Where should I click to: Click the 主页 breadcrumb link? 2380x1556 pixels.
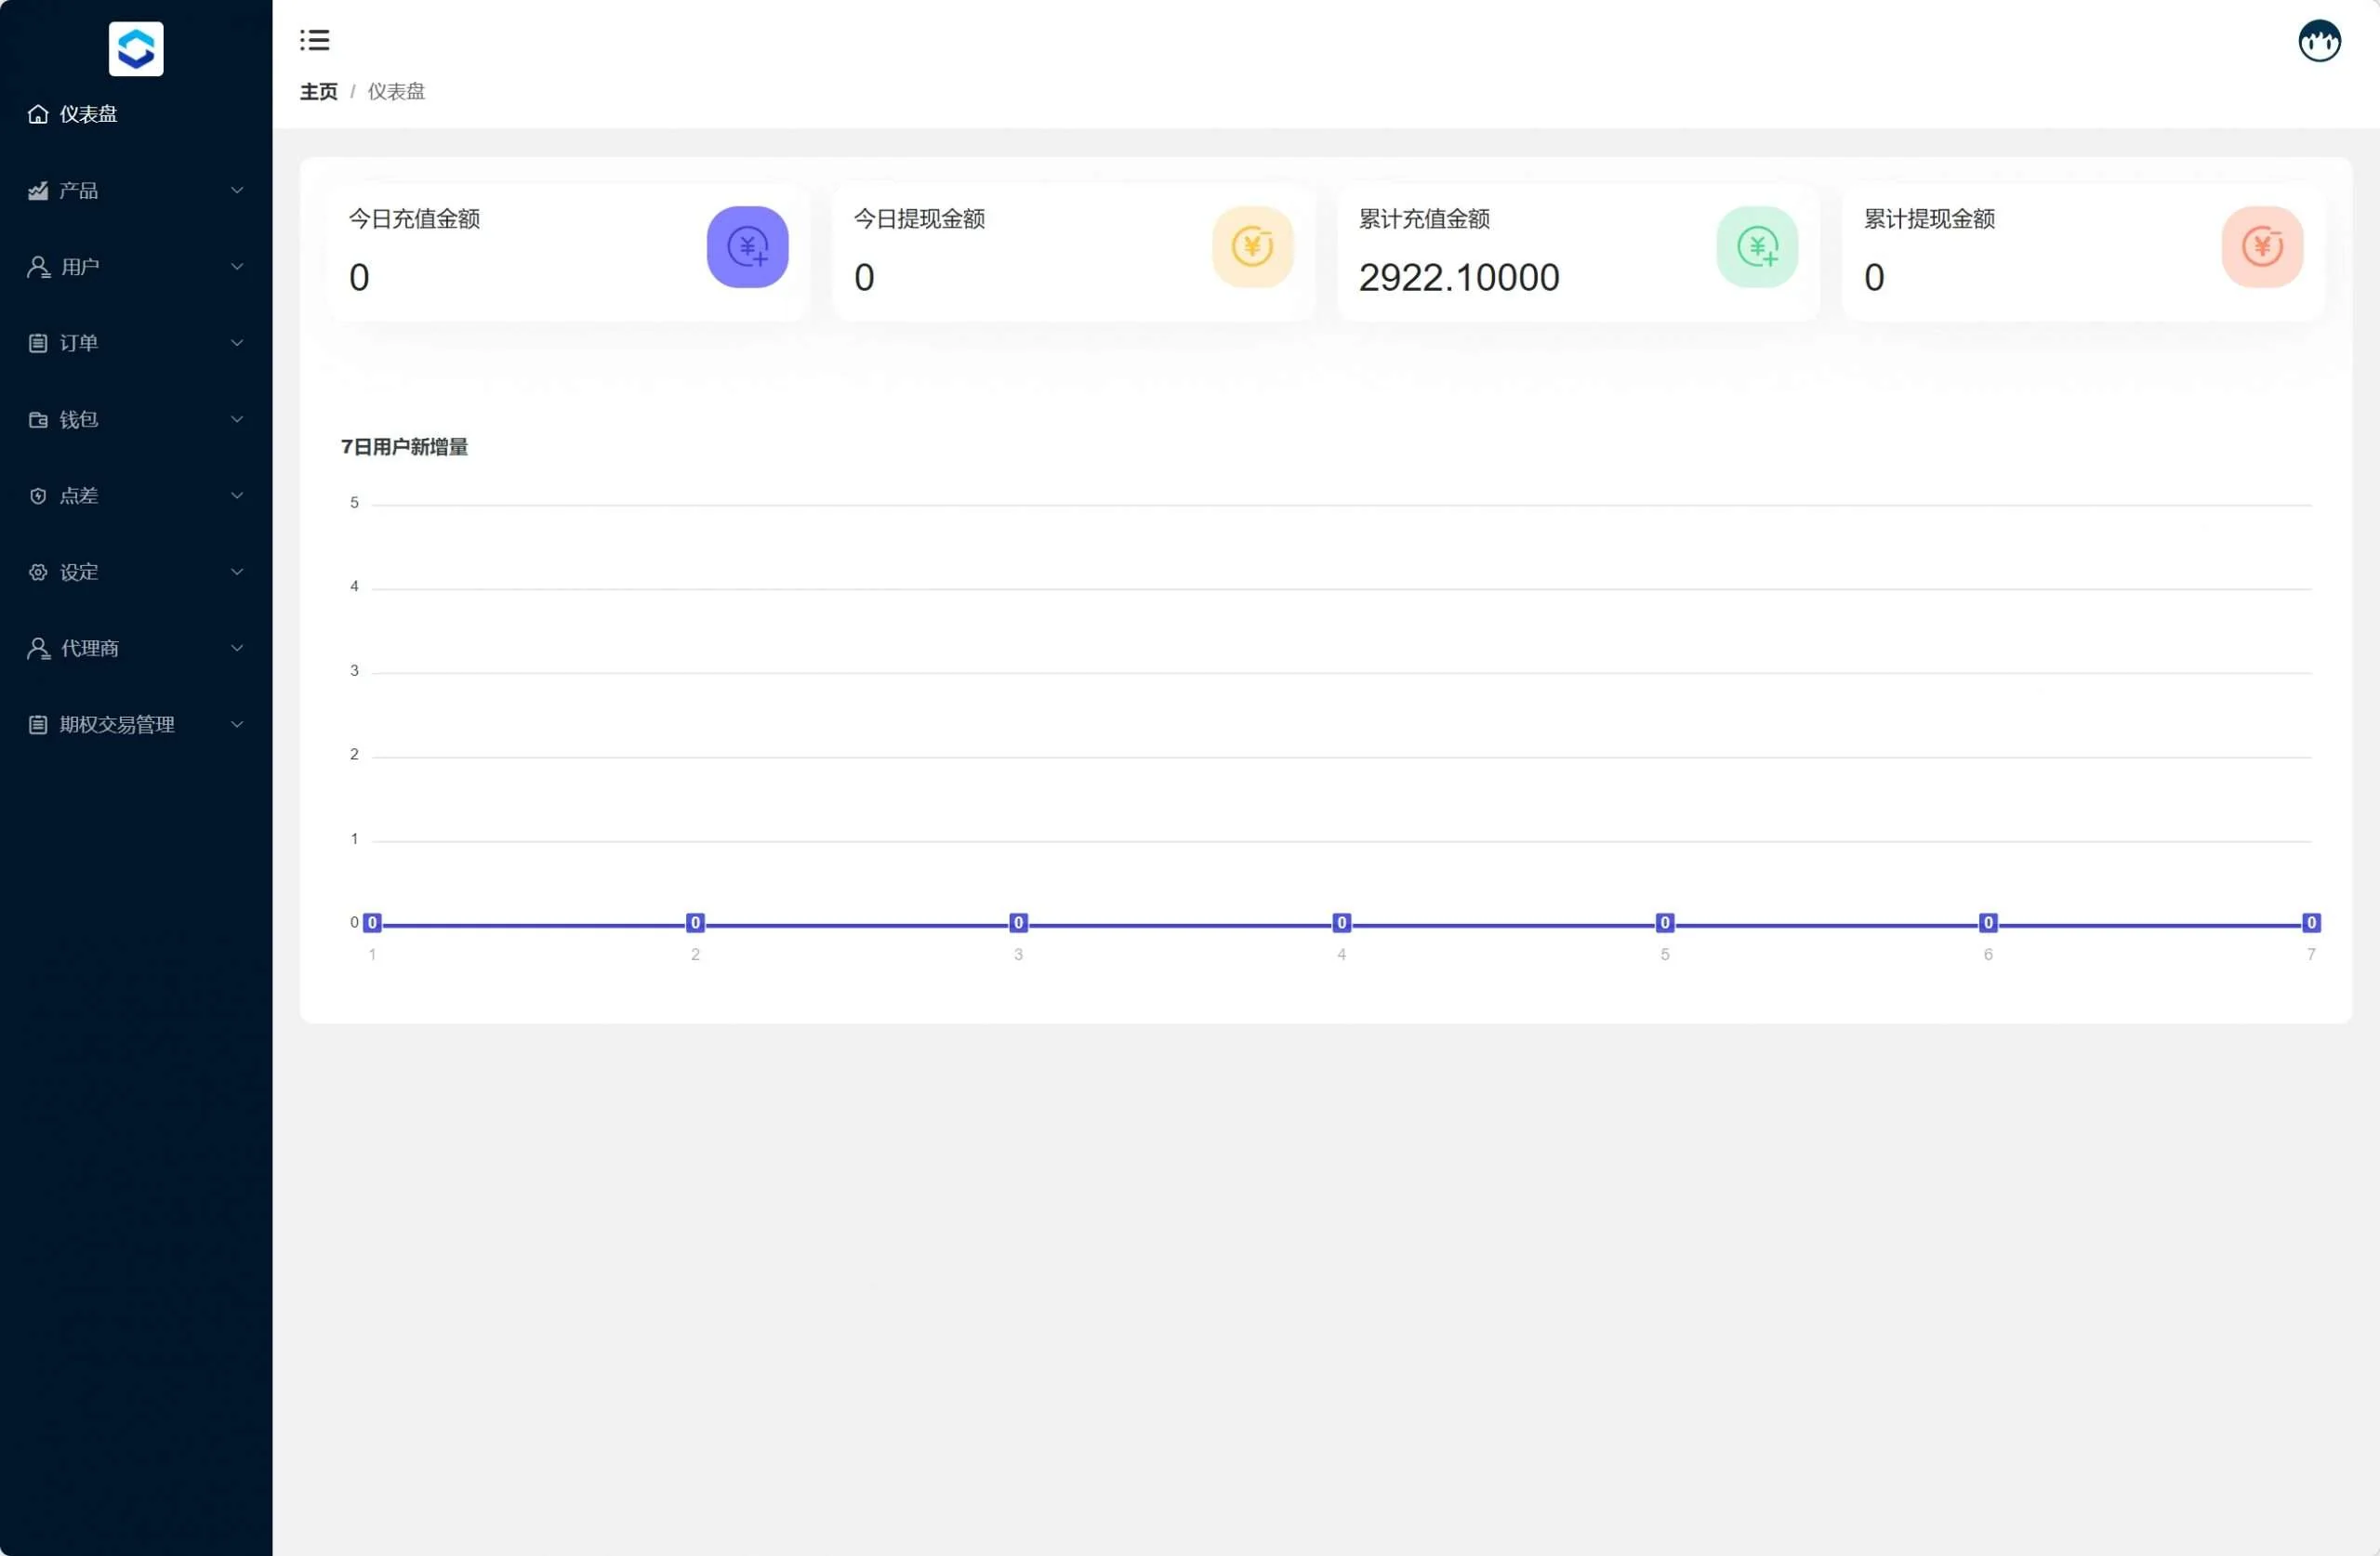coord(318,91)
